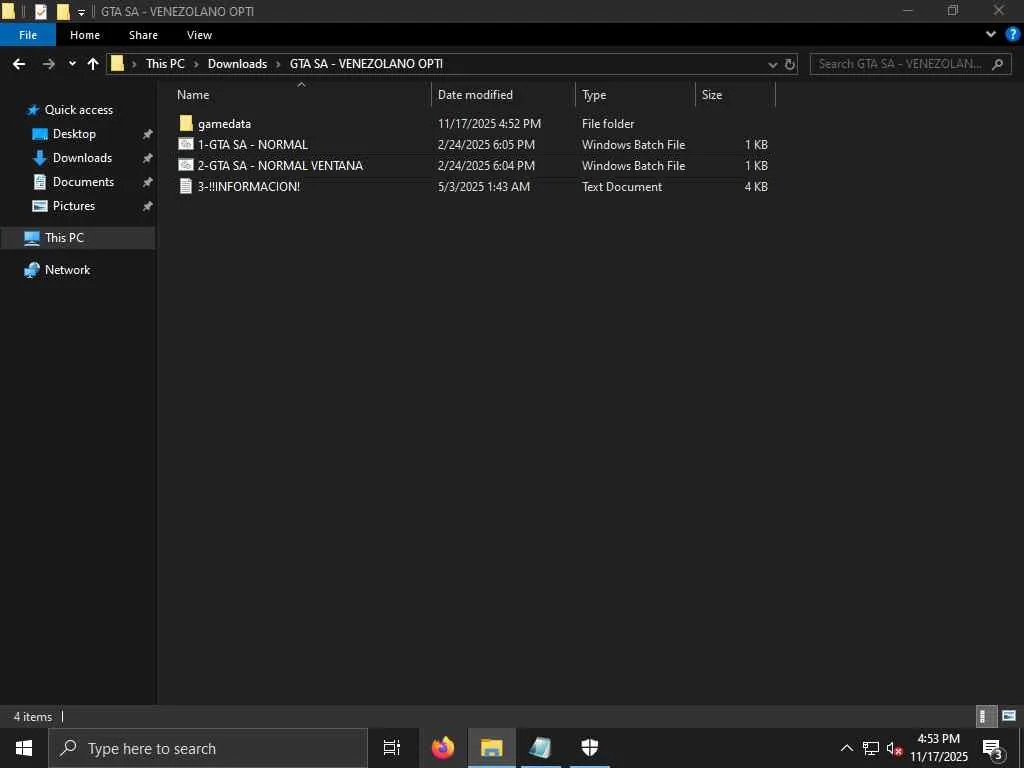Open Task View from the taskbar
The image size is (1024, 768).
tap(392, 748)
